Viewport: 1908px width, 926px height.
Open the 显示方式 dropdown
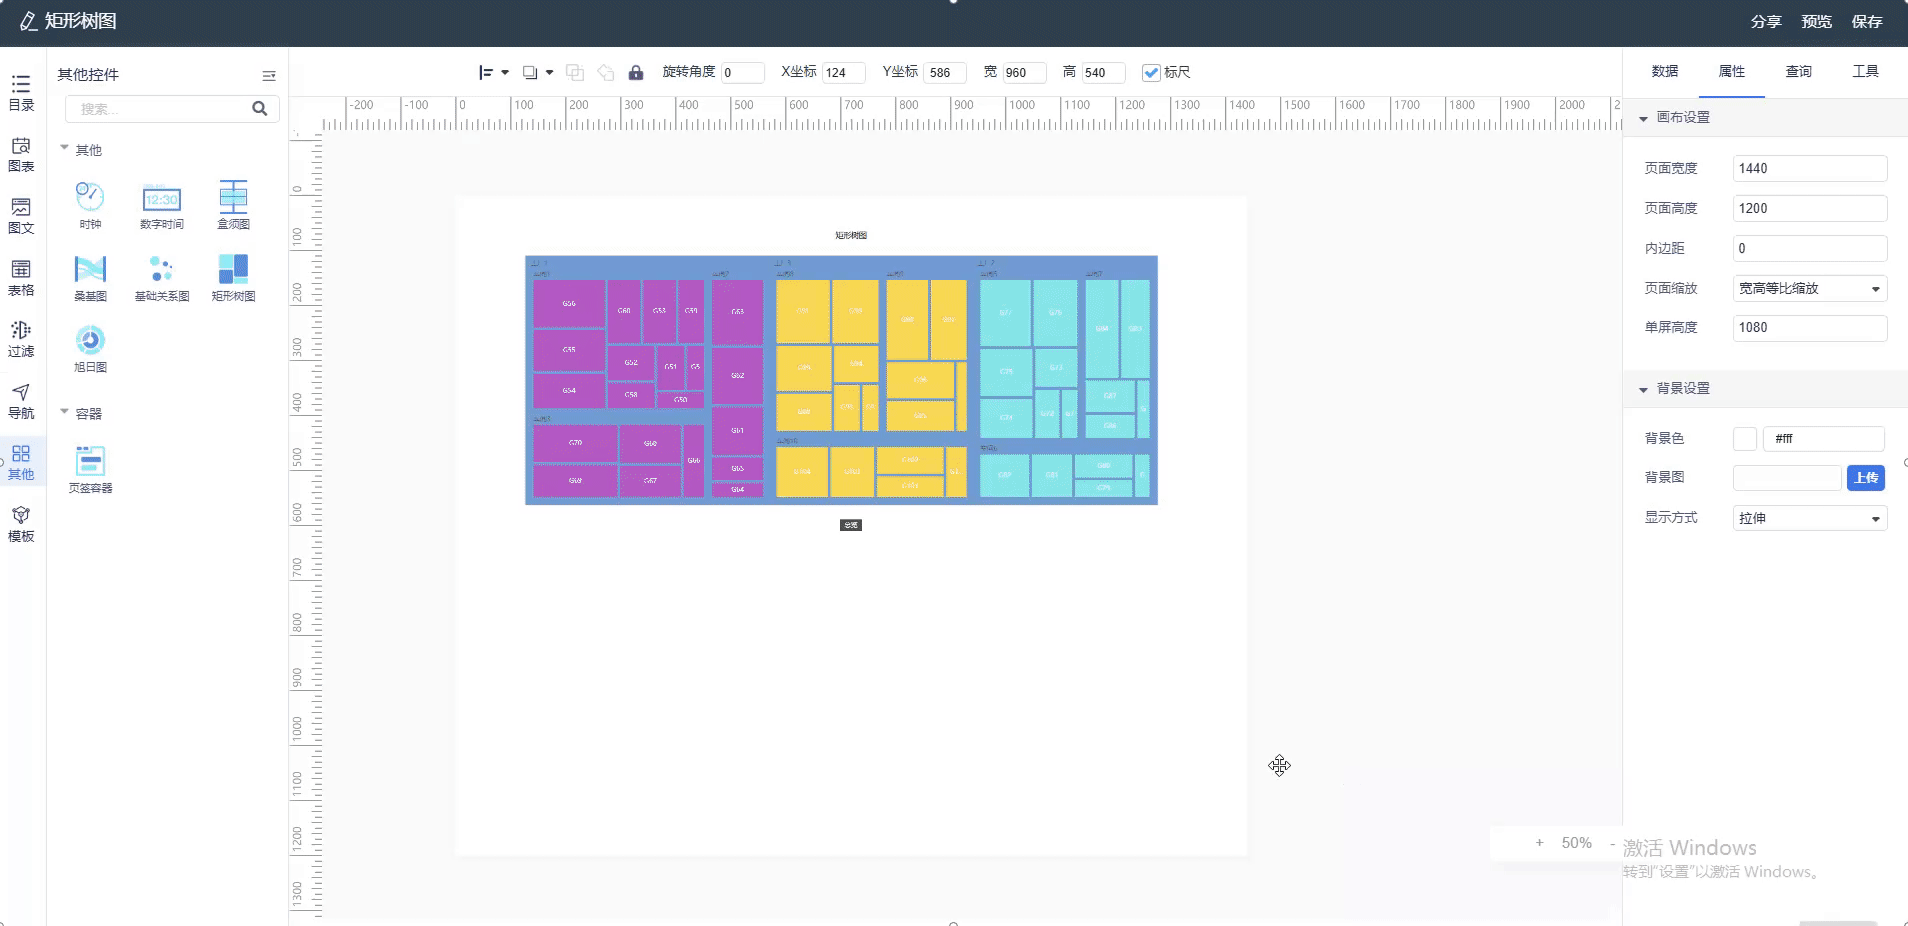[1809, 518]
